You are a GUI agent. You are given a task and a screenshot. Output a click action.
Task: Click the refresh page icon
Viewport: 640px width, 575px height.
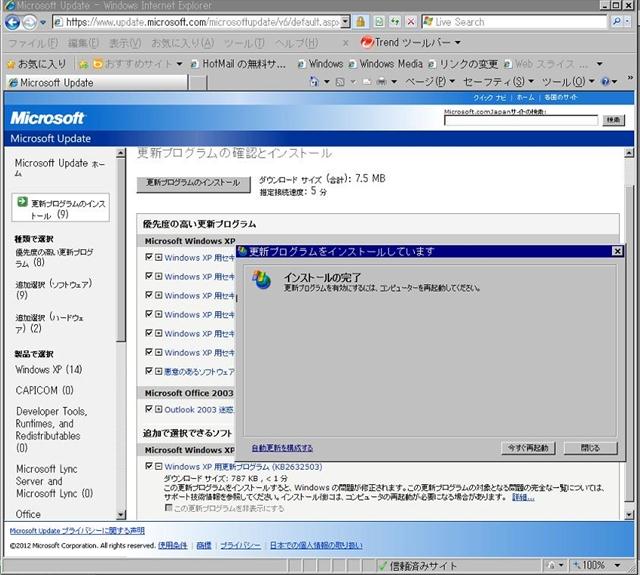[395, 22]
